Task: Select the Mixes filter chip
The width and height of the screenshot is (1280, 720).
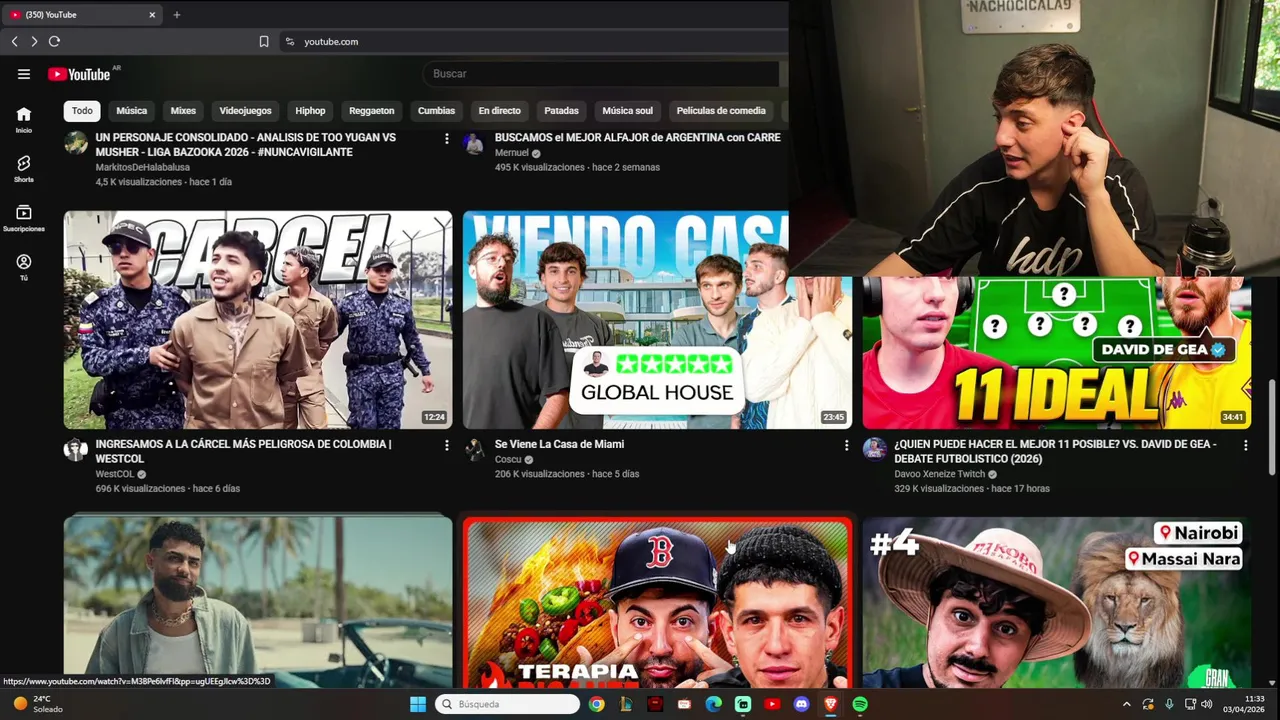Action: tap(183, 111)
